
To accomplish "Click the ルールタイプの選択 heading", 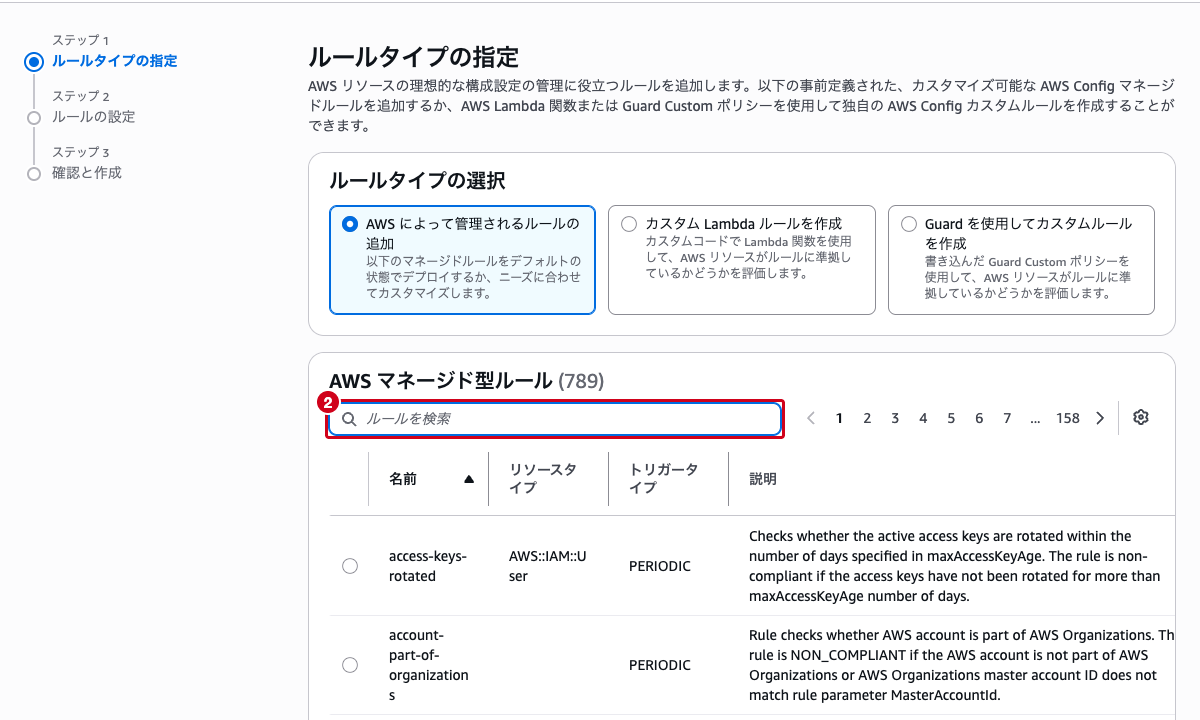I will click(x=417, y=181).
